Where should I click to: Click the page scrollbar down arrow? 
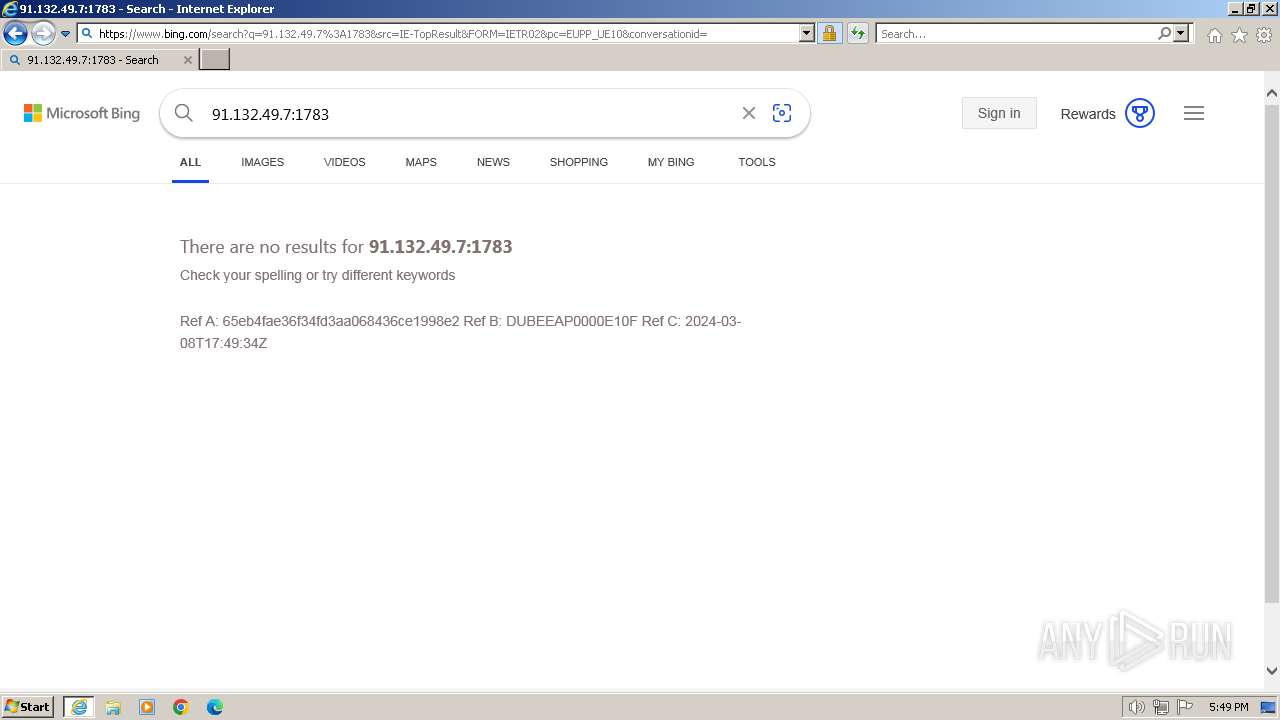[1272, 671]
